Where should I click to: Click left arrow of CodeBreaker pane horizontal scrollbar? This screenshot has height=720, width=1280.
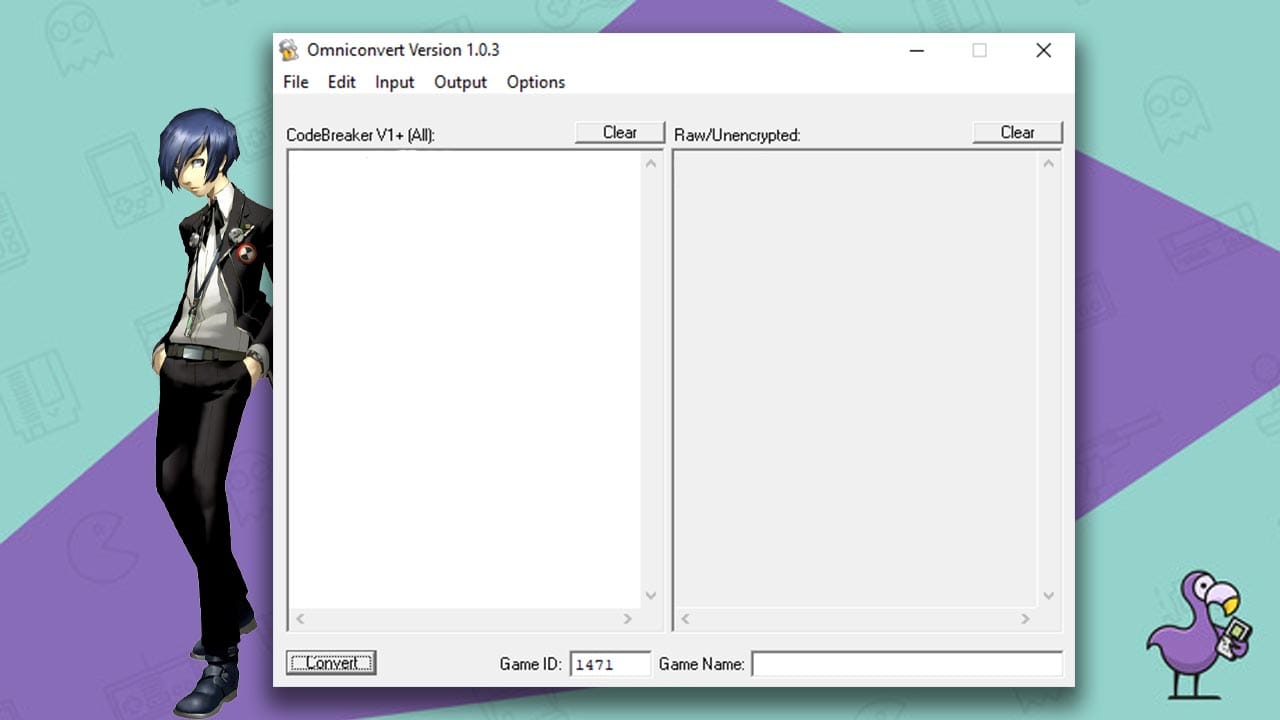pyautogui.click(x=299, y=619)
